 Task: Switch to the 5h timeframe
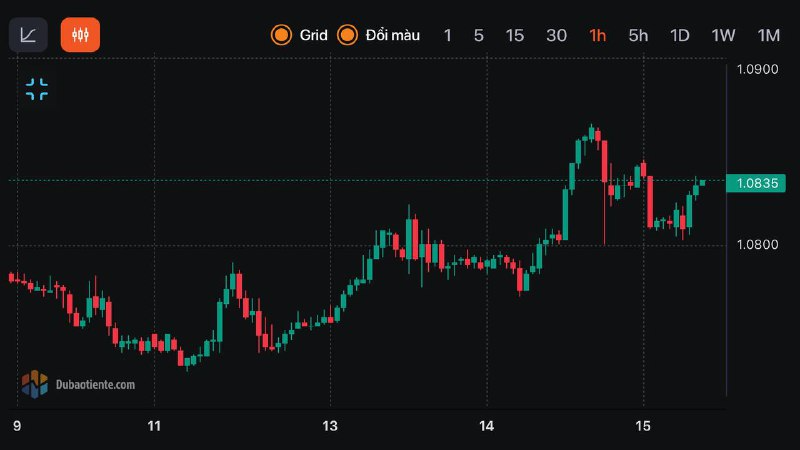pos(638,35)
